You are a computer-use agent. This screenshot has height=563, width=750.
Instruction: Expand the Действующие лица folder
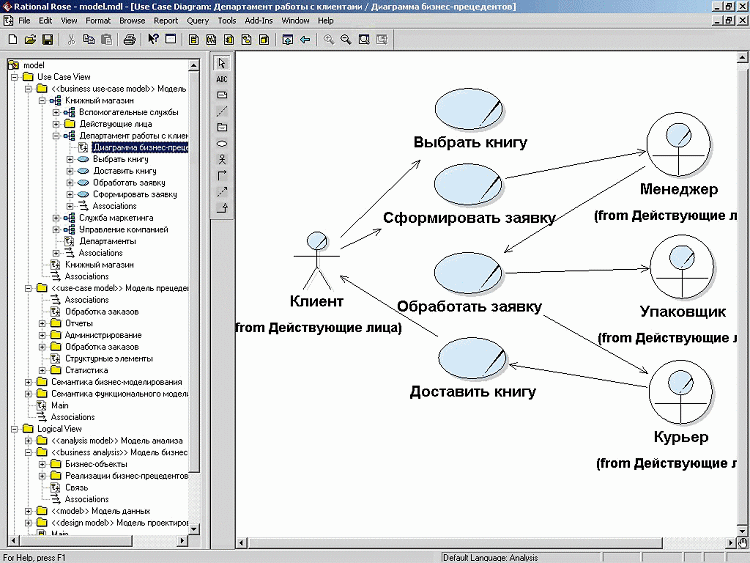point(56,124)
